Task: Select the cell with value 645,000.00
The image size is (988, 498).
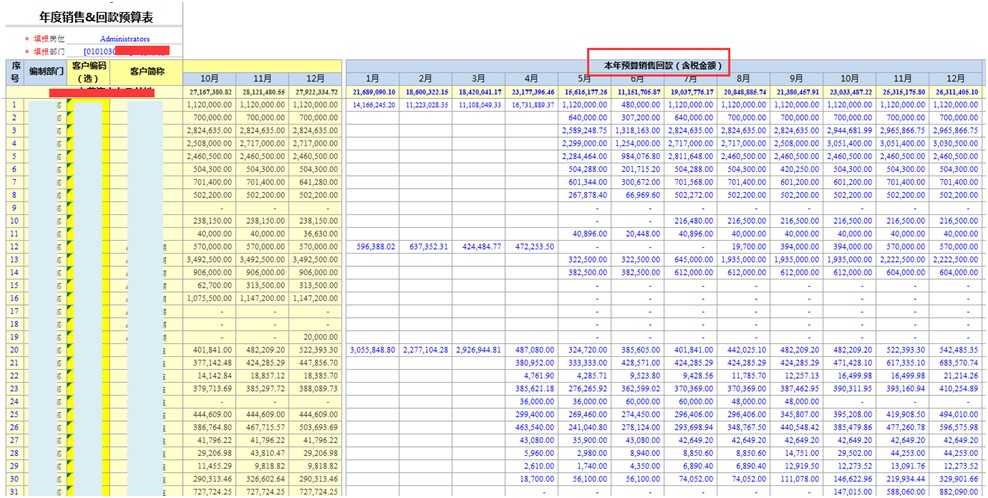Action: click(690, 259)
